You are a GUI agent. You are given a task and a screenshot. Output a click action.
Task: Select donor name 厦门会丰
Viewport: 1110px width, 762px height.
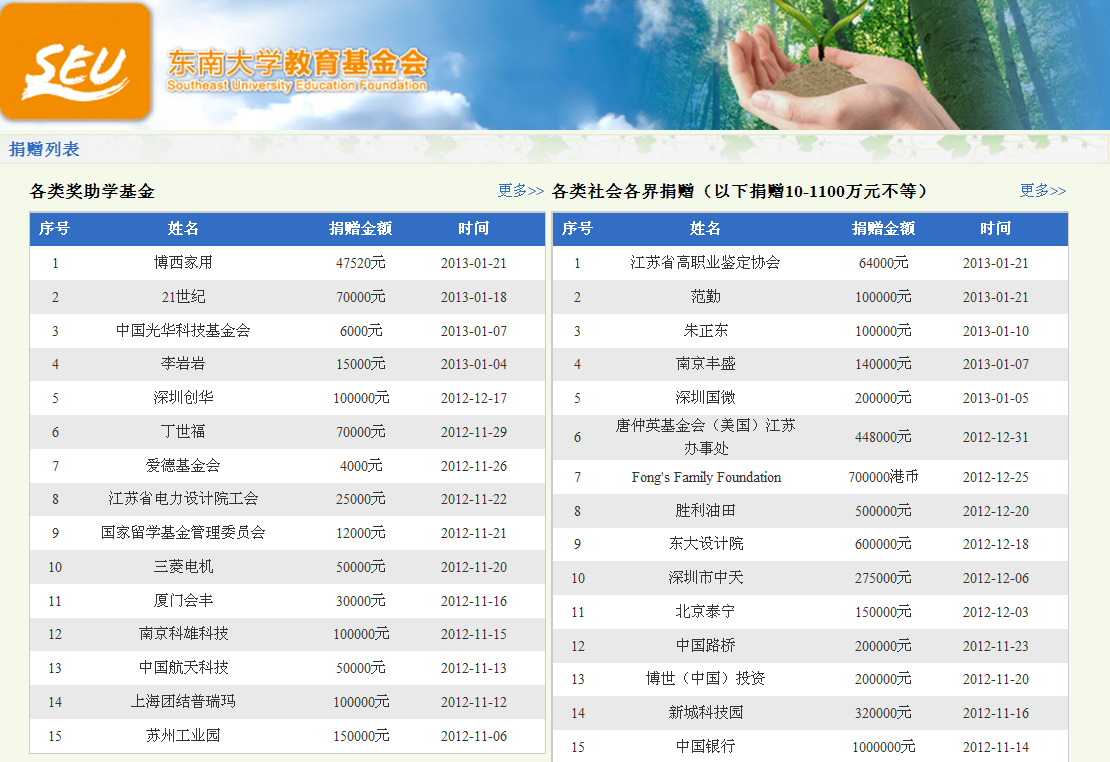click(183, 601)
